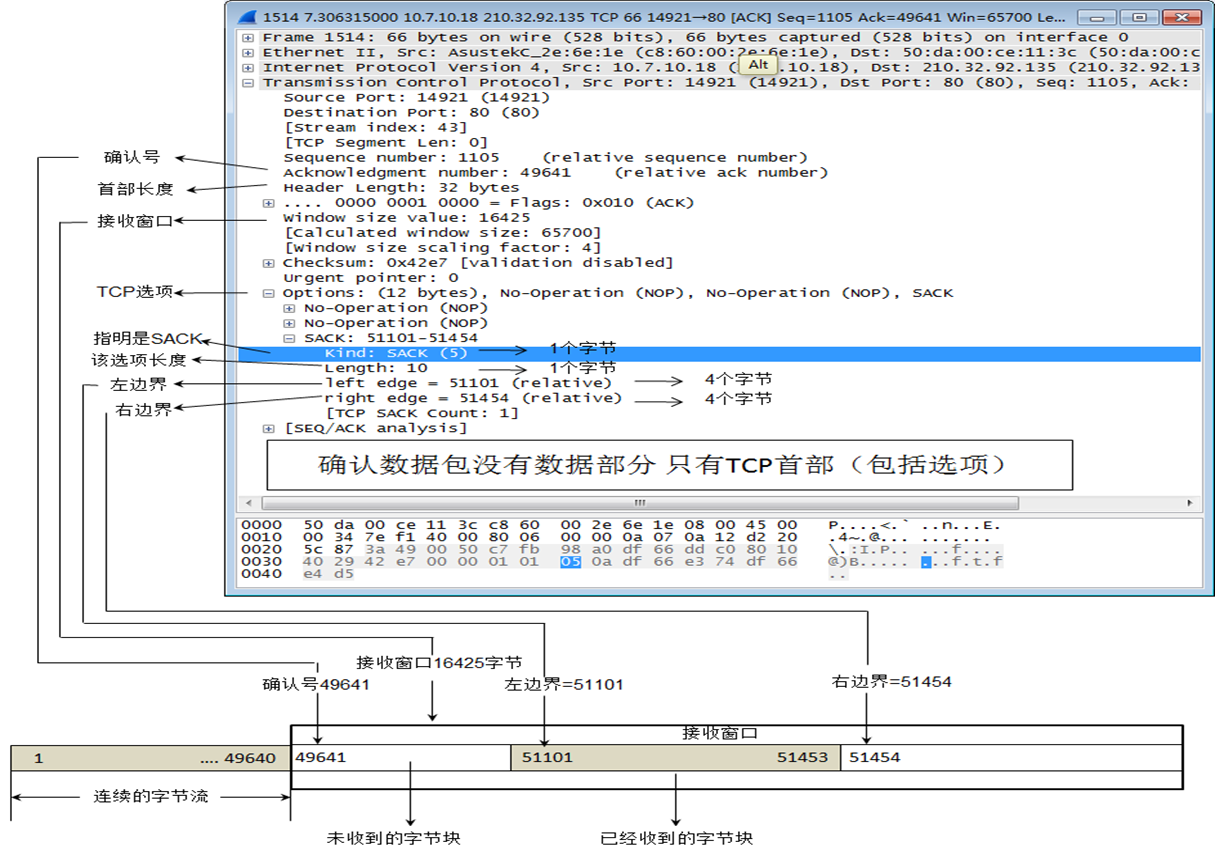Image resolution: width=1215 pixels, height=855 pixels.
Task: Click the Wireshark icon in the title bar
Action: coord(247,18)
